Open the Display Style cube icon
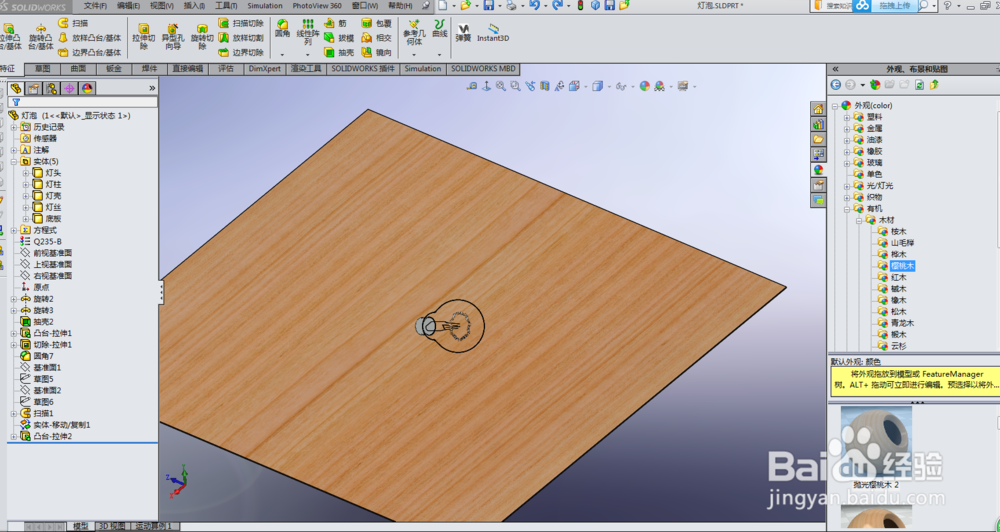The width and height of the screenshot is (1000, 532). [x=597, y=86]
